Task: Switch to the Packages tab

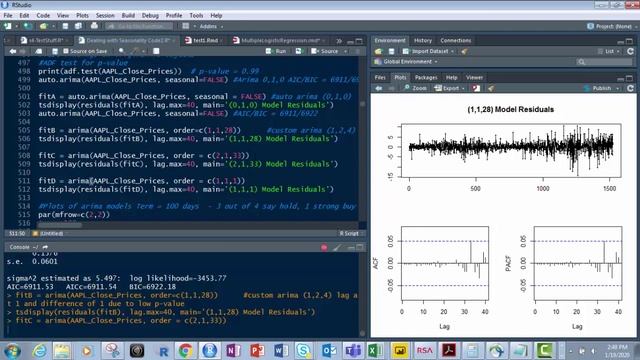Action: click(x=426, y=77)
